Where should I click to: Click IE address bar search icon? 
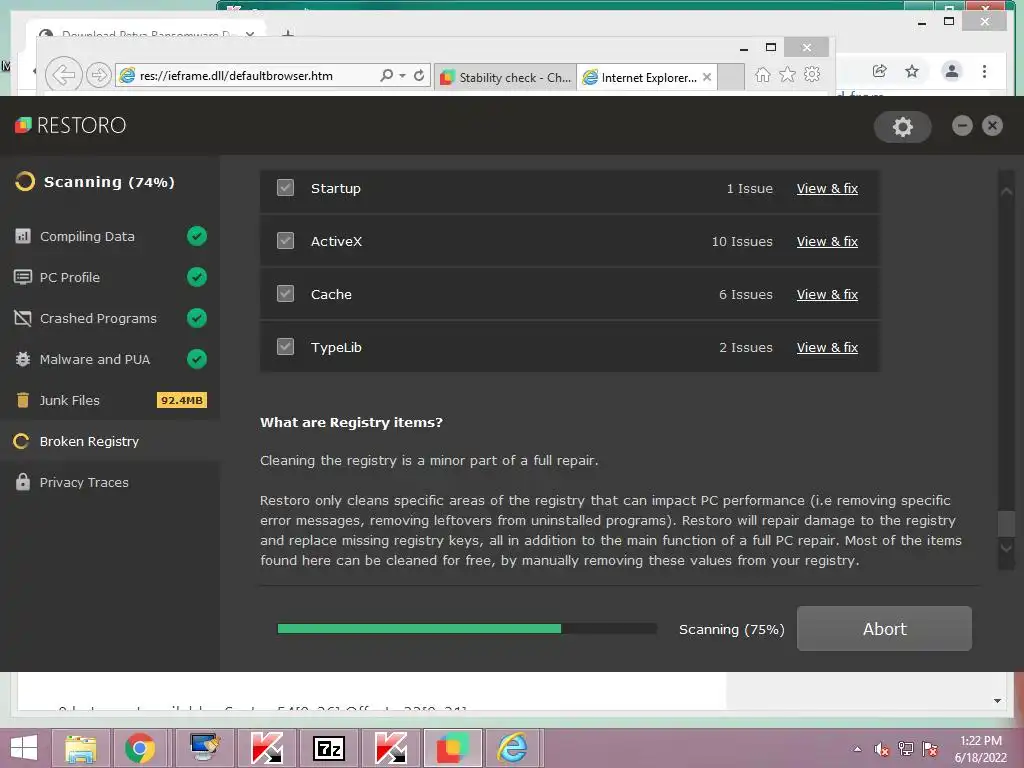click(387, 76)
